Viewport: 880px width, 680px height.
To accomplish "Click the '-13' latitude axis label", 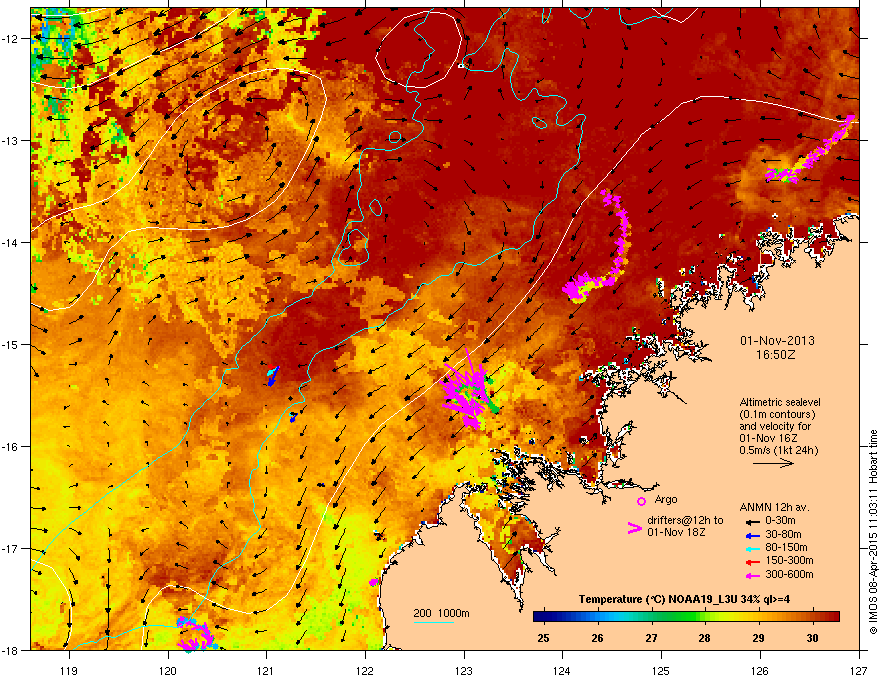I will click(x=10, y=141).
